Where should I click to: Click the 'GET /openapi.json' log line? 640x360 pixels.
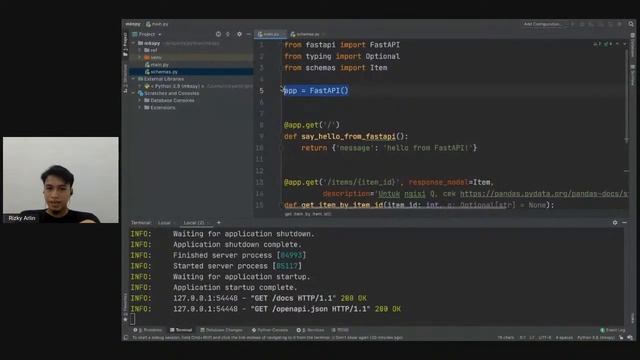pos(265,309)
